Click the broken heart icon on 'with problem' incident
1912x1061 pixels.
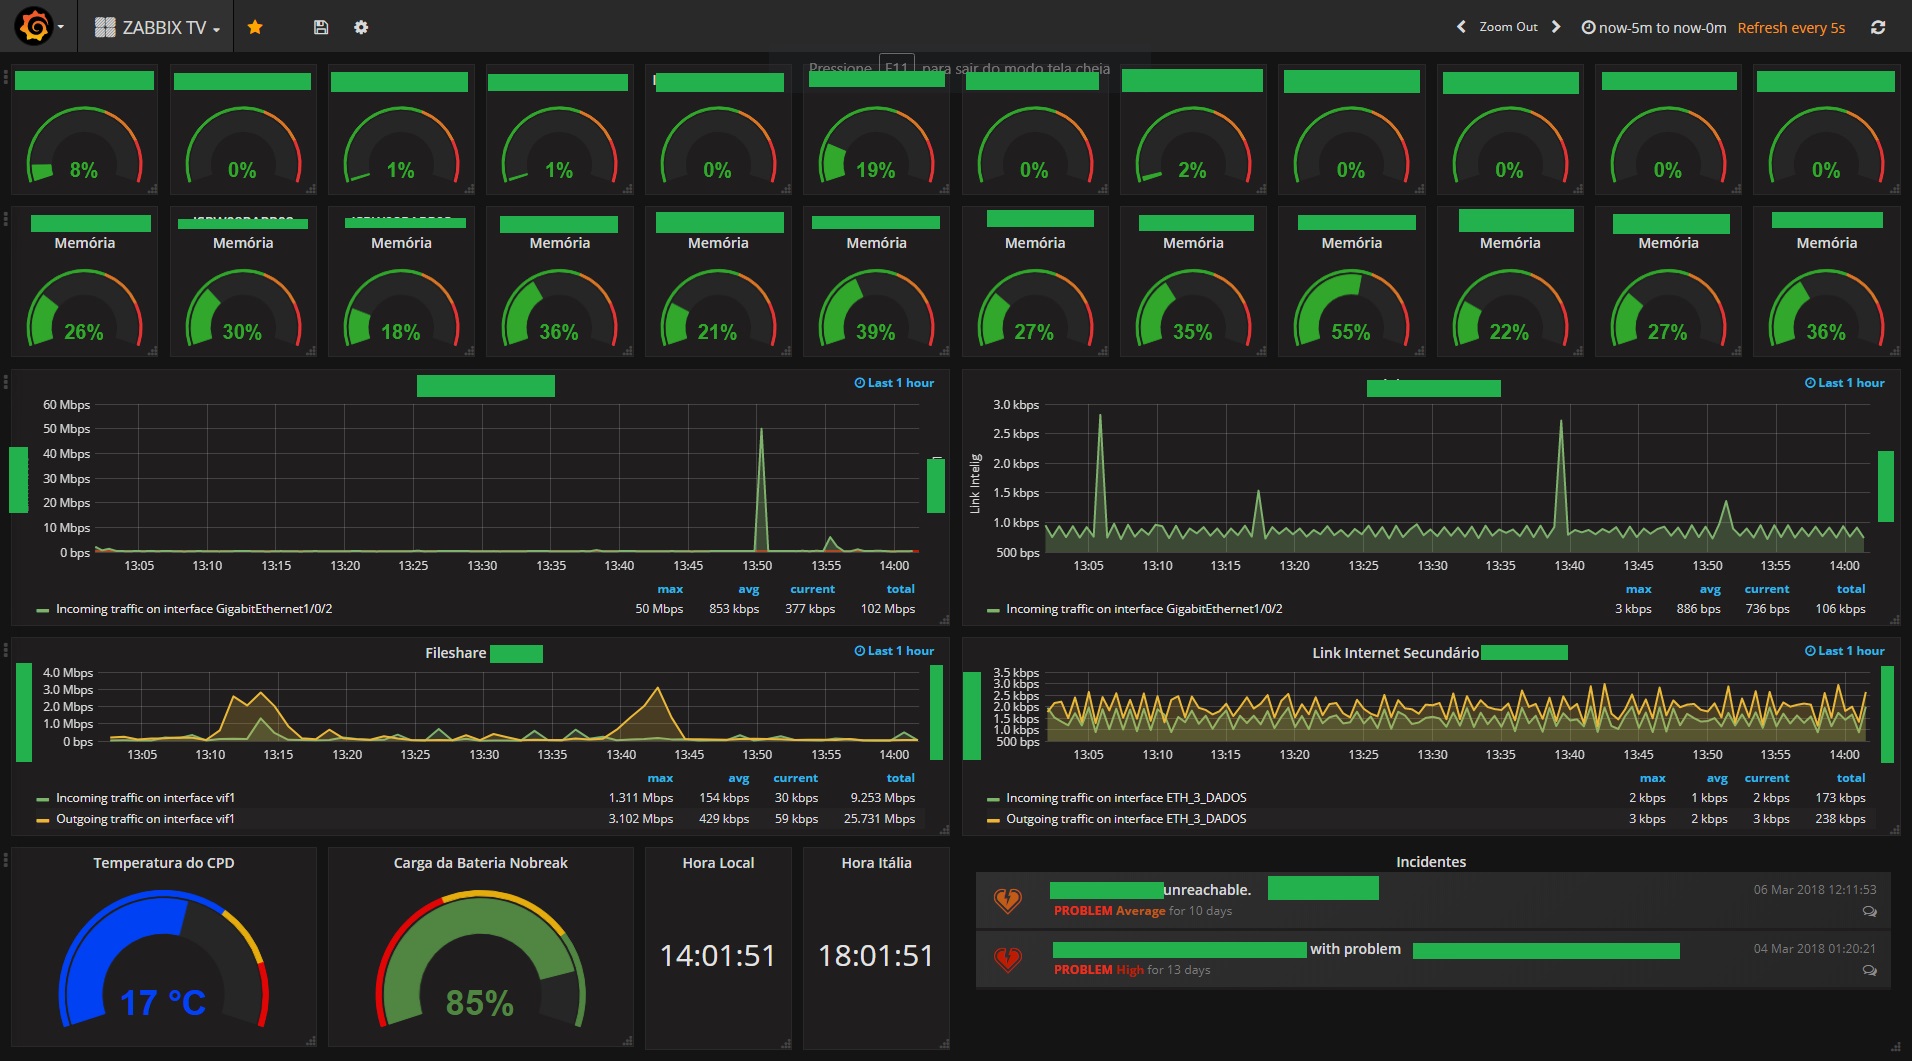pos(1008,959)
